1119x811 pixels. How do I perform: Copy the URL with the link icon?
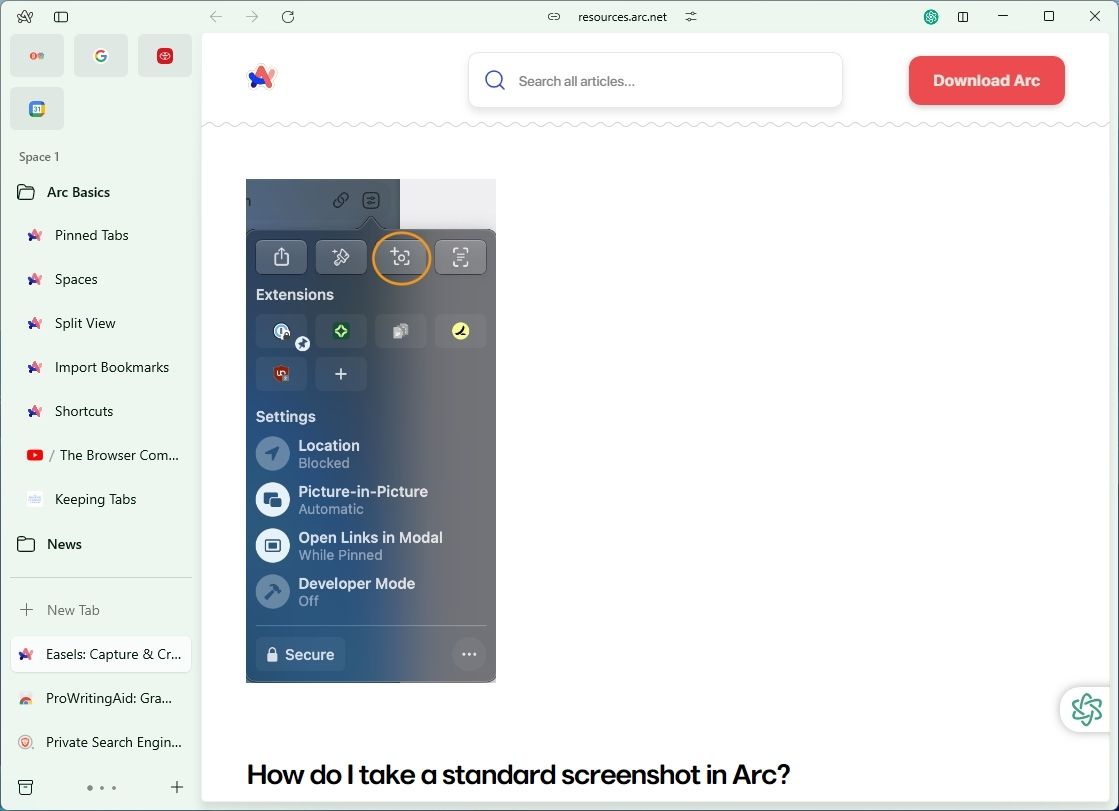(554, 16)
